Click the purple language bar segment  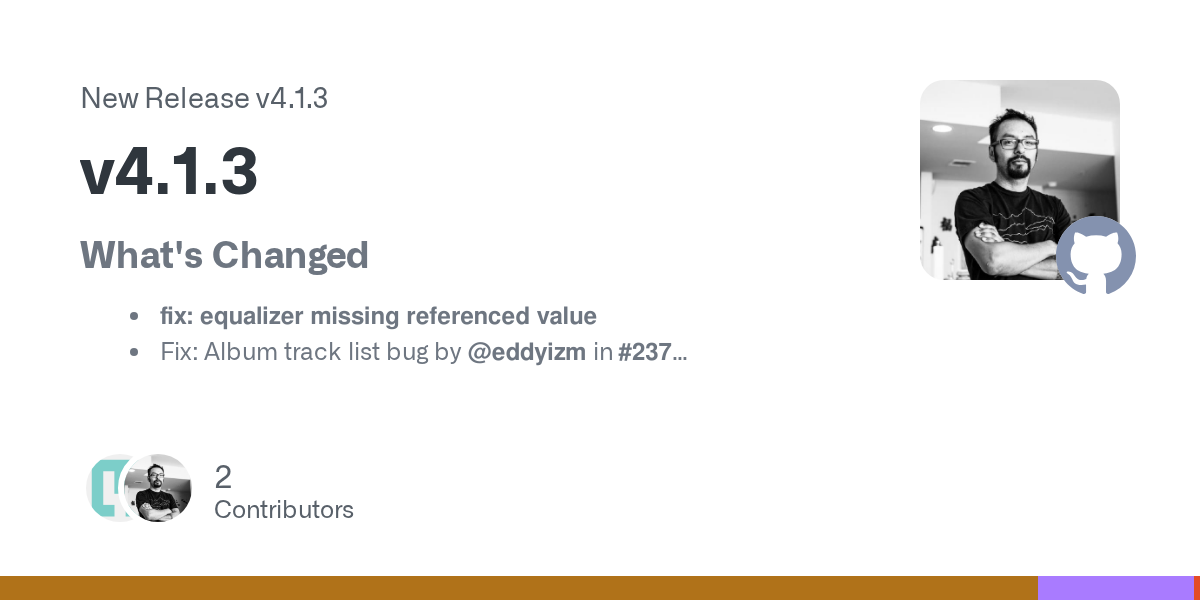click(1115, 588)
